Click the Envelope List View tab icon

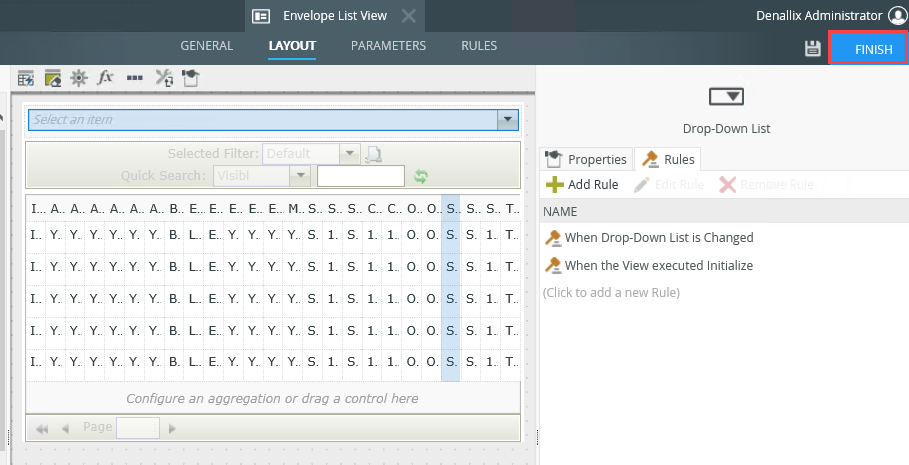(x=261, y=16)
